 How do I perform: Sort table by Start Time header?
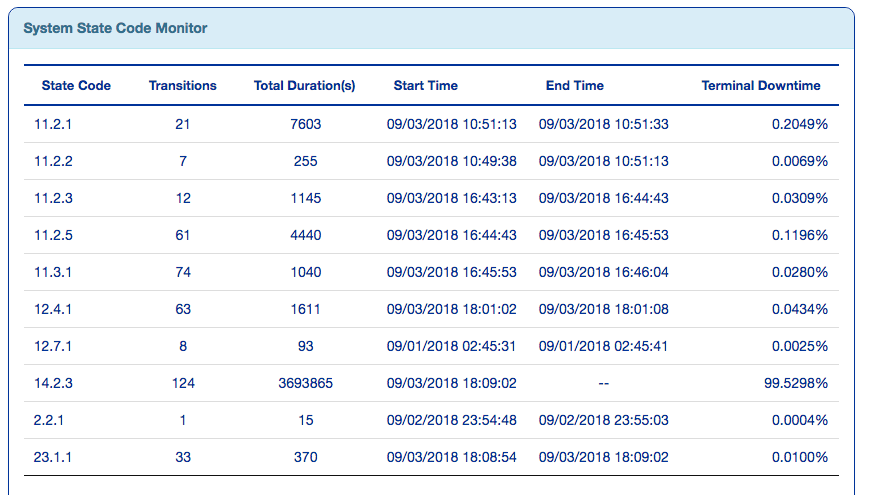pos(425,86)
